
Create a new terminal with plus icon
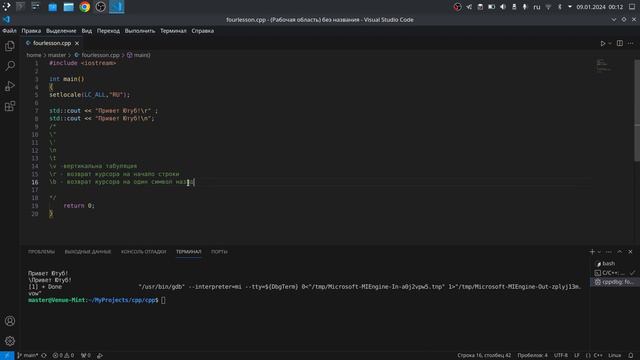pyautogui.click(x=592, y=252)
